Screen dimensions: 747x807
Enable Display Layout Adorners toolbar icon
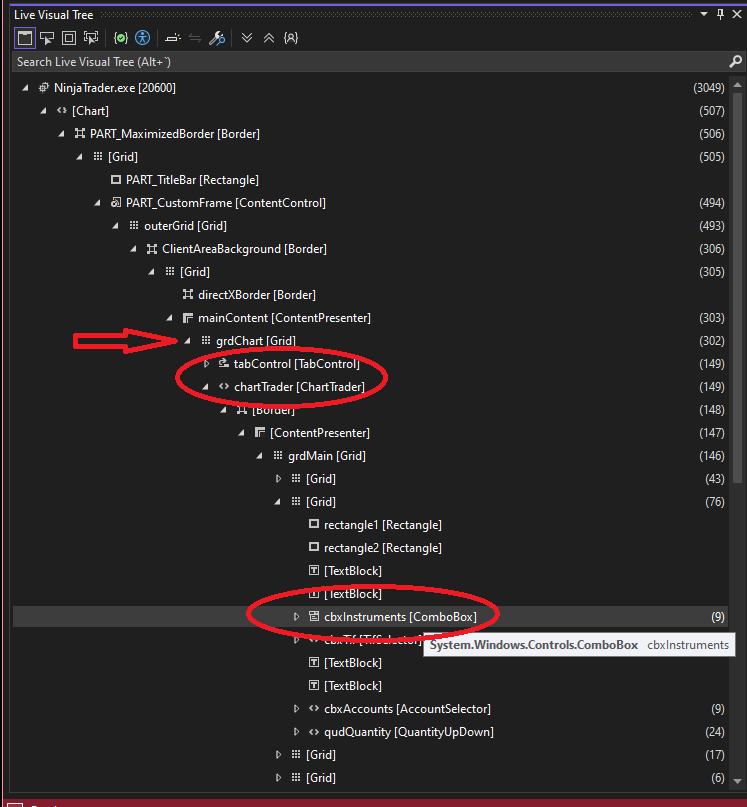[x=69, y=38]
